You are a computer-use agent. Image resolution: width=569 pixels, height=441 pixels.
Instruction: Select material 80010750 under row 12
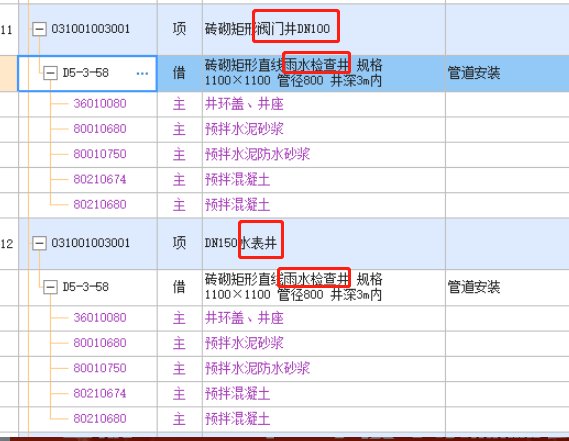[x=100, y=368]
